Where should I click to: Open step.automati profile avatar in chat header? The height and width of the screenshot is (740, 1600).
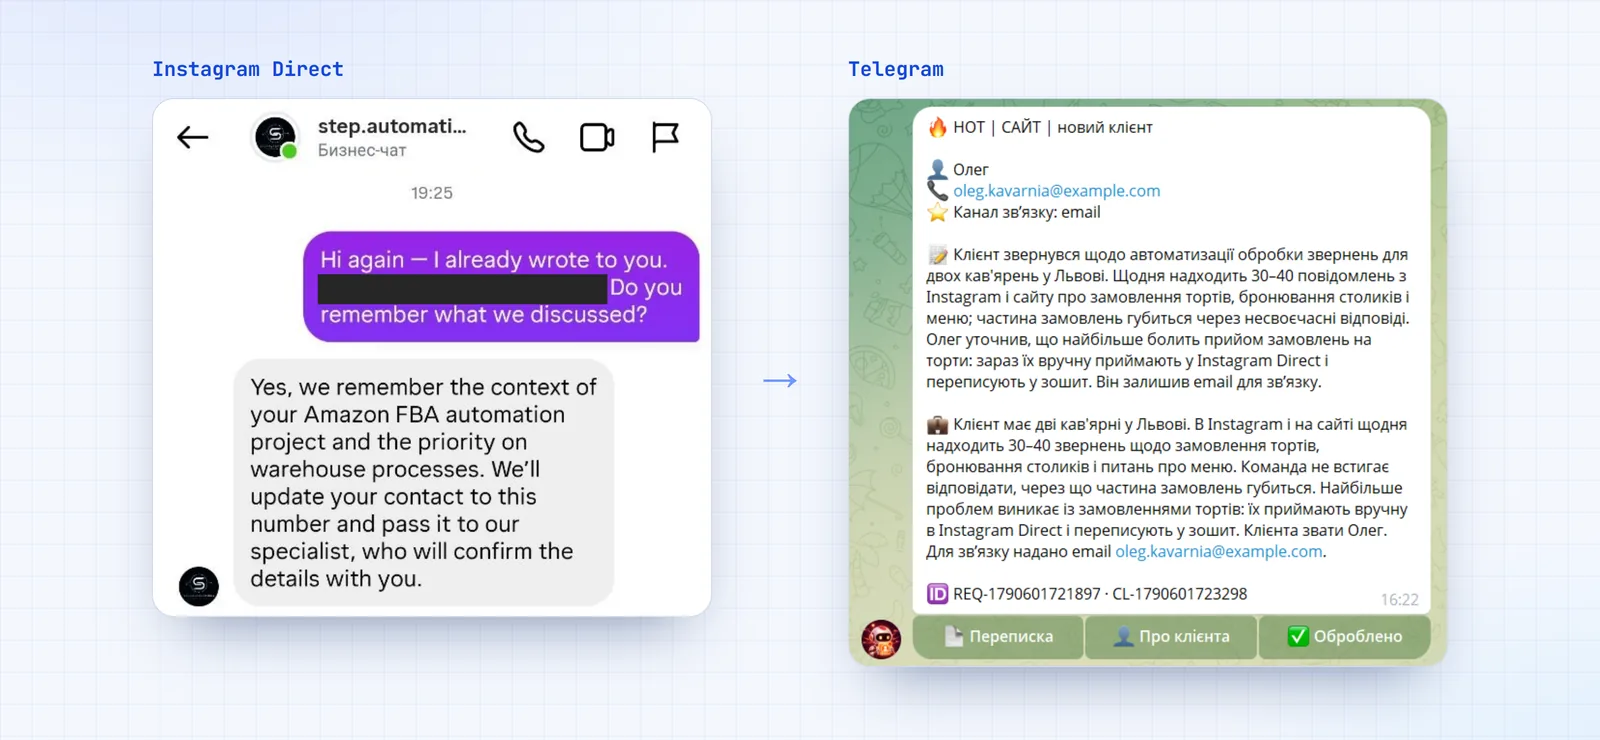click(x=275, y=137)
